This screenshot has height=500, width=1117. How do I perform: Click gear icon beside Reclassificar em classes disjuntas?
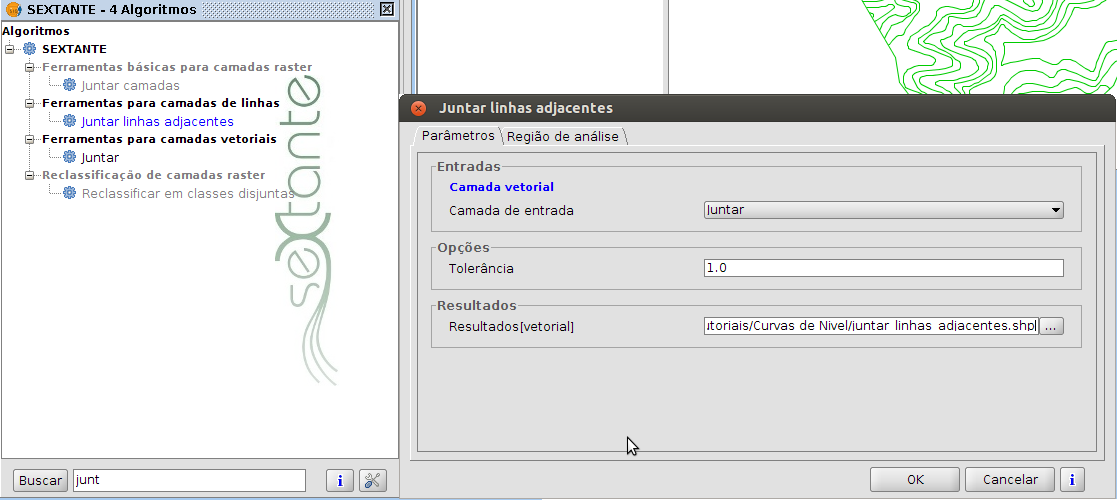click(69, 193)
